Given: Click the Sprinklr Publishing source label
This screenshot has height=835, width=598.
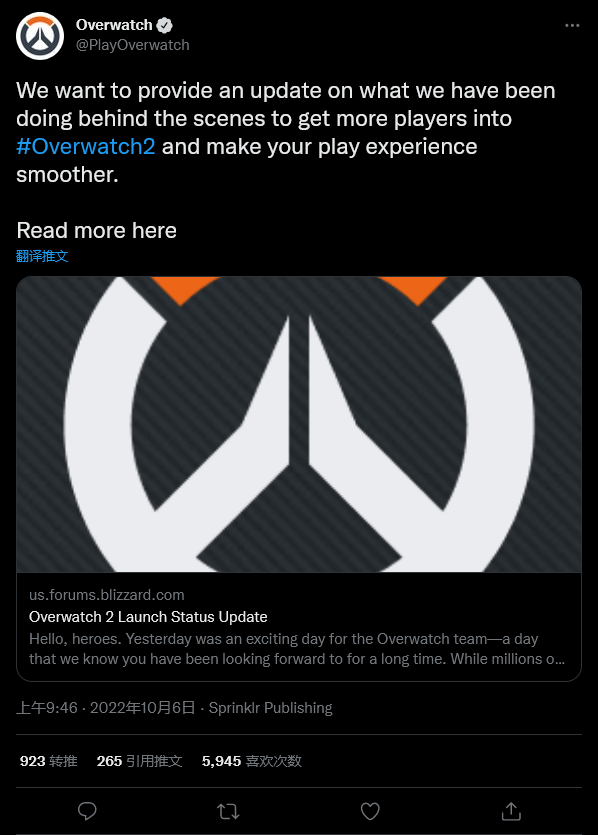Looking at the screenshot, I should coord(271,708).
